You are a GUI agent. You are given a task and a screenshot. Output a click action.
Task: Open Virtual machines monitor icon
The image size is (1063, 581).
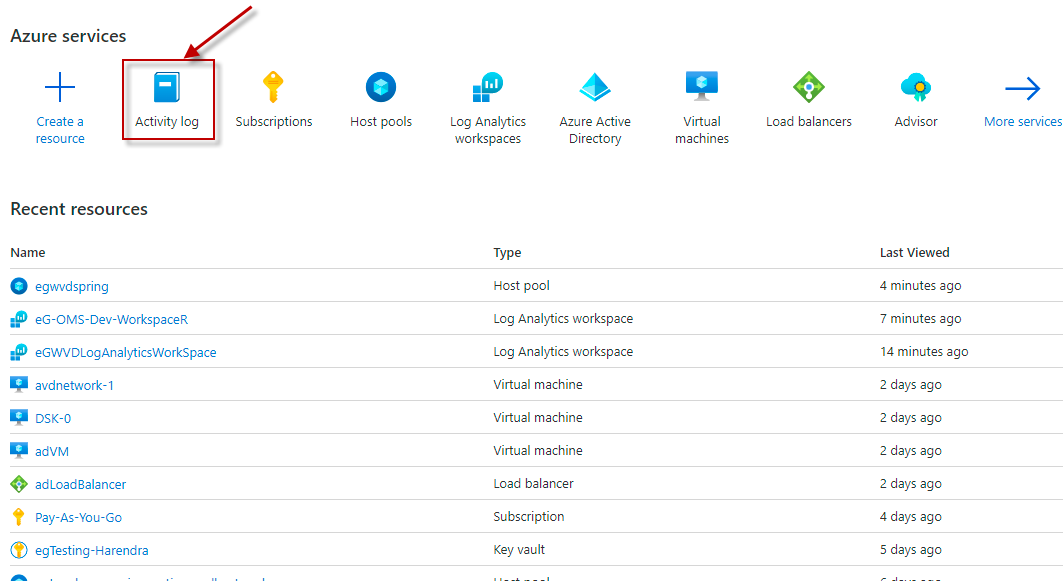[x=702, y=86]
